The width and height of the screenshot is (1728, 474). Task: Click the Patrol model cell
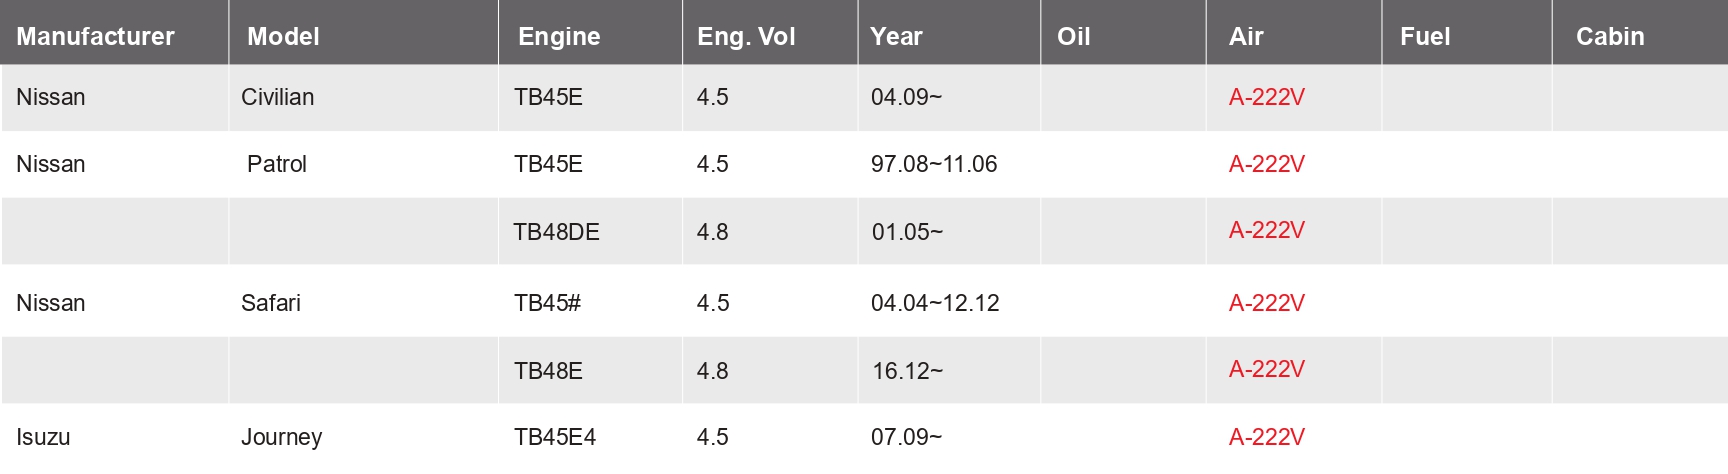(277, 164)
